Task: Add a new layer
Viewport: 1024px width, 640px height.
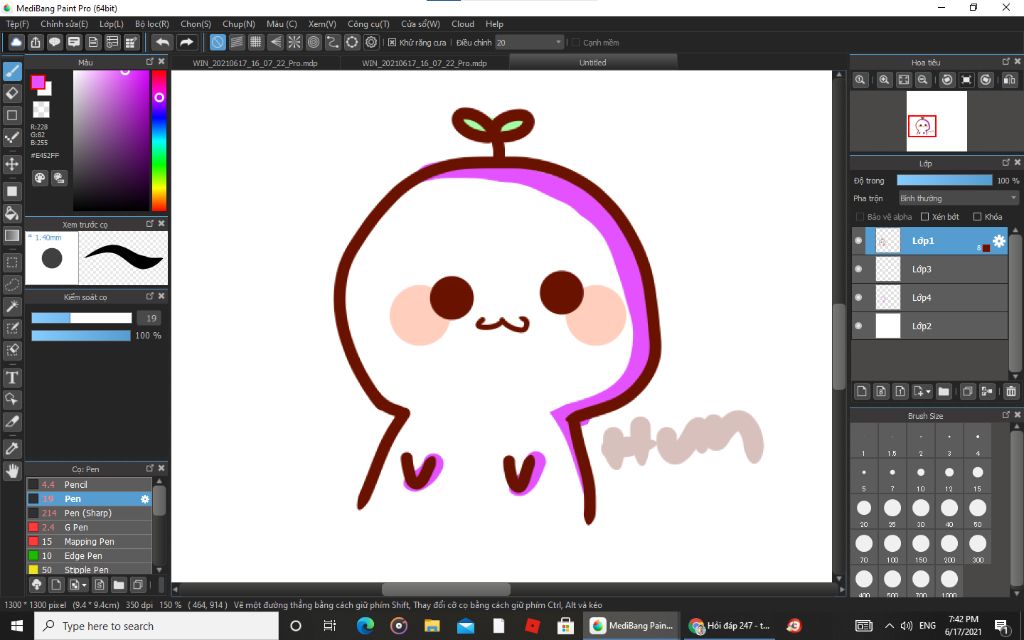Action: point(861,391)
